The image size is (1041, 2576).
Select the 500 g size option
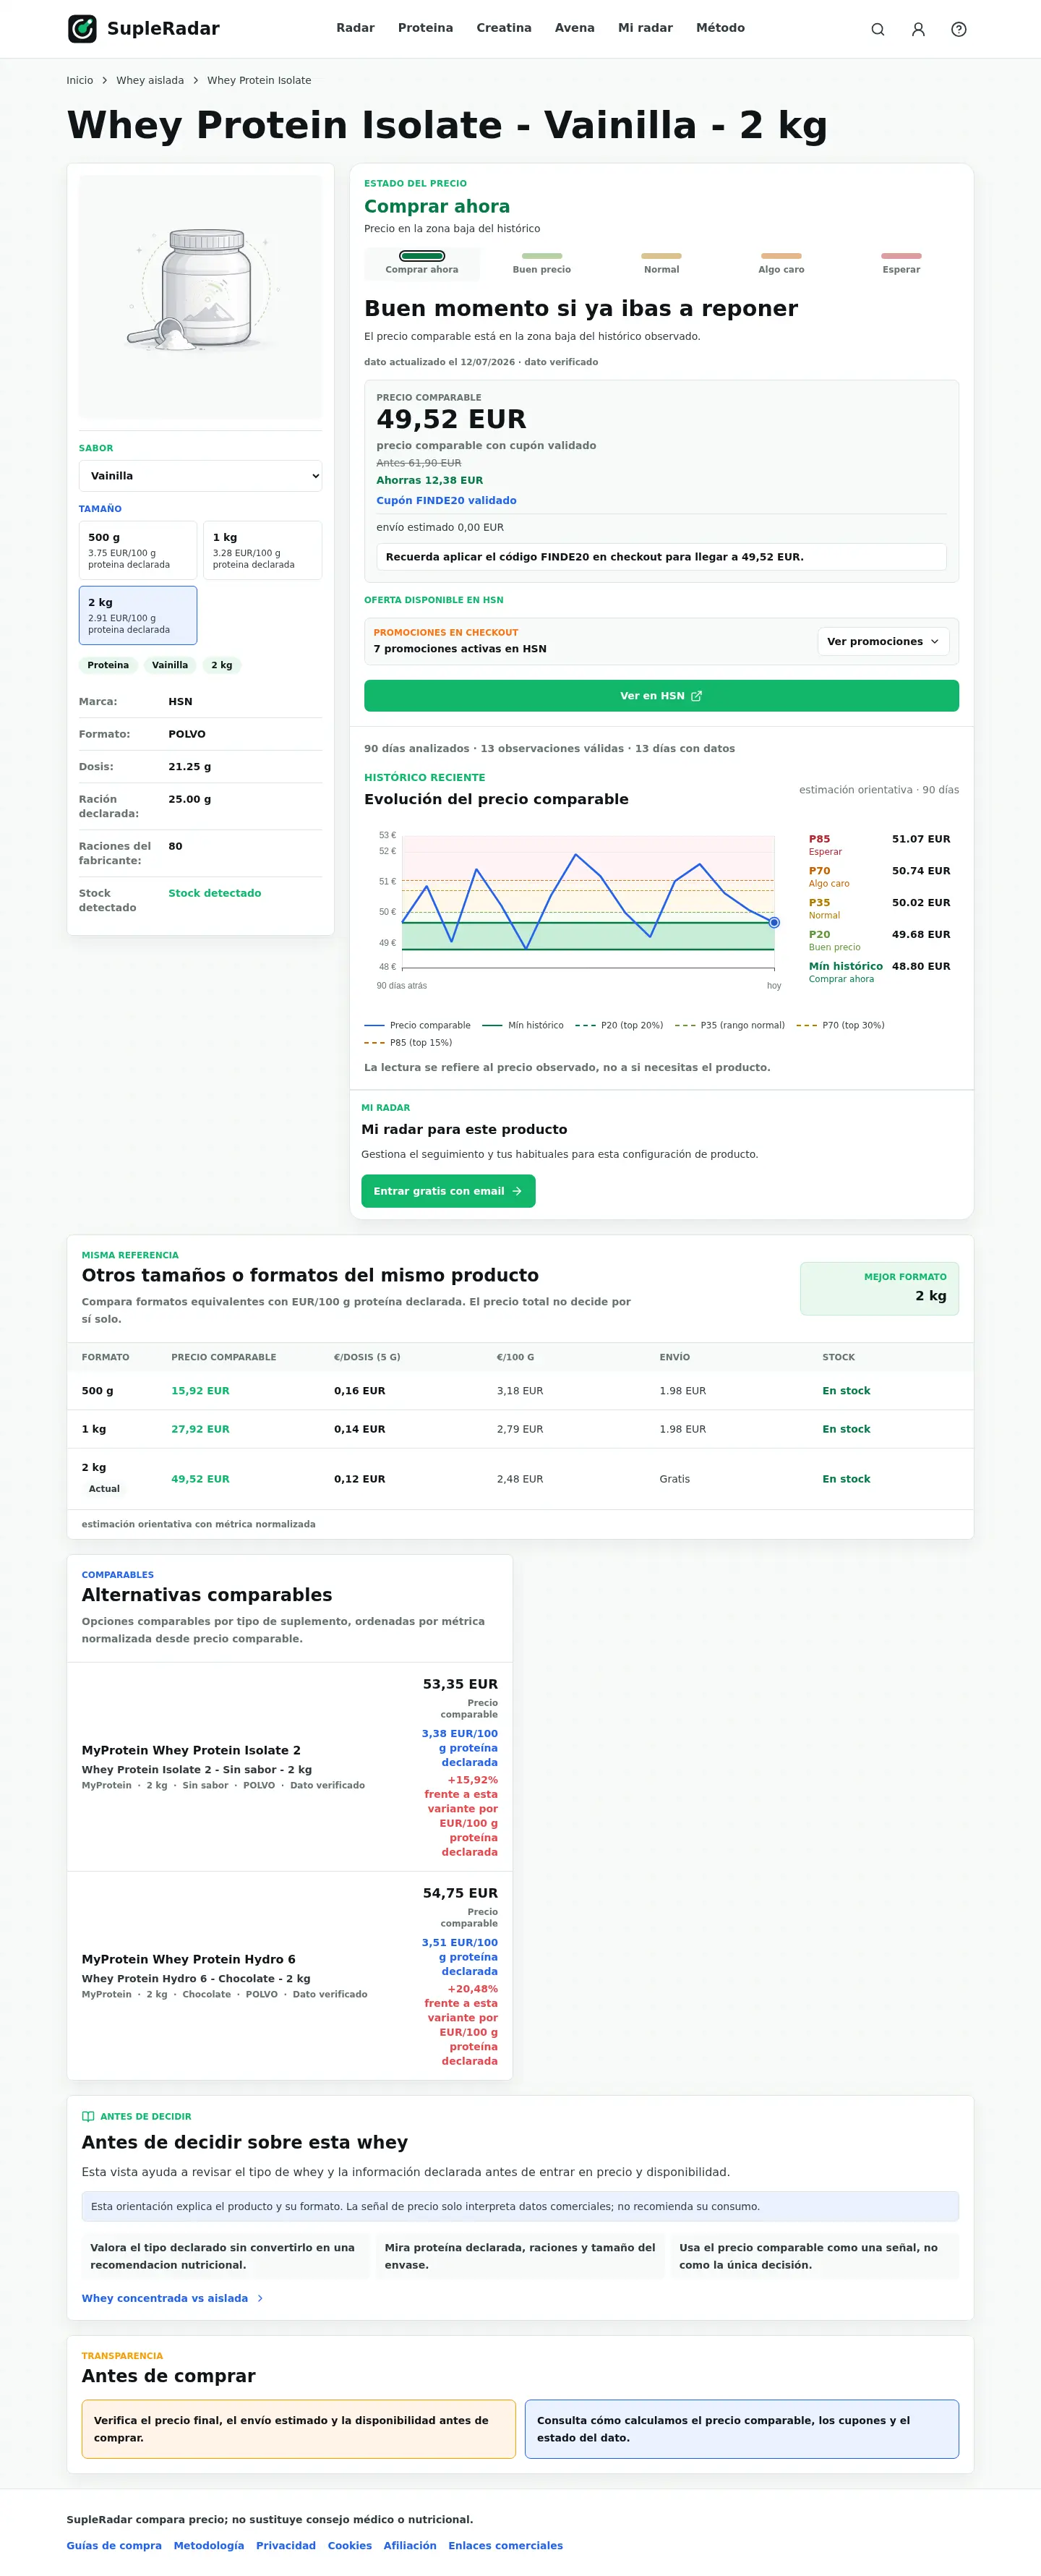(138, 550)
